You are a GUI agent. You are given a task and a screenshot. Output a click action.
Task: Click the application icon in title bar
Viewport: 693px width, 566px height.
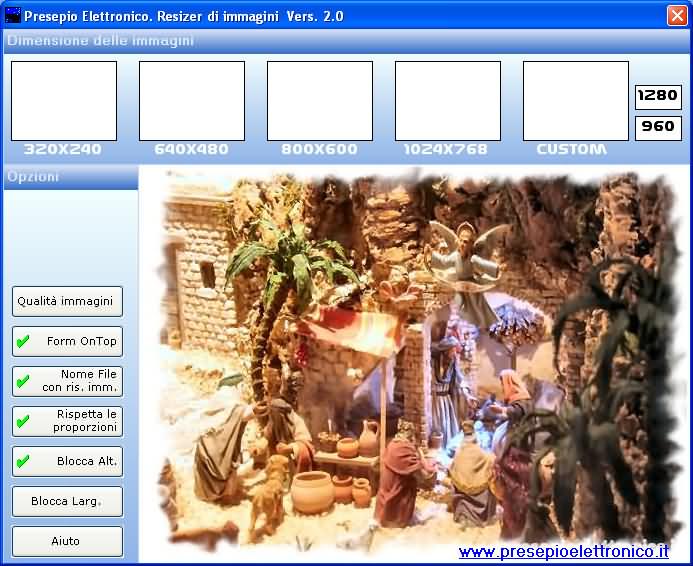pos(12,15)
